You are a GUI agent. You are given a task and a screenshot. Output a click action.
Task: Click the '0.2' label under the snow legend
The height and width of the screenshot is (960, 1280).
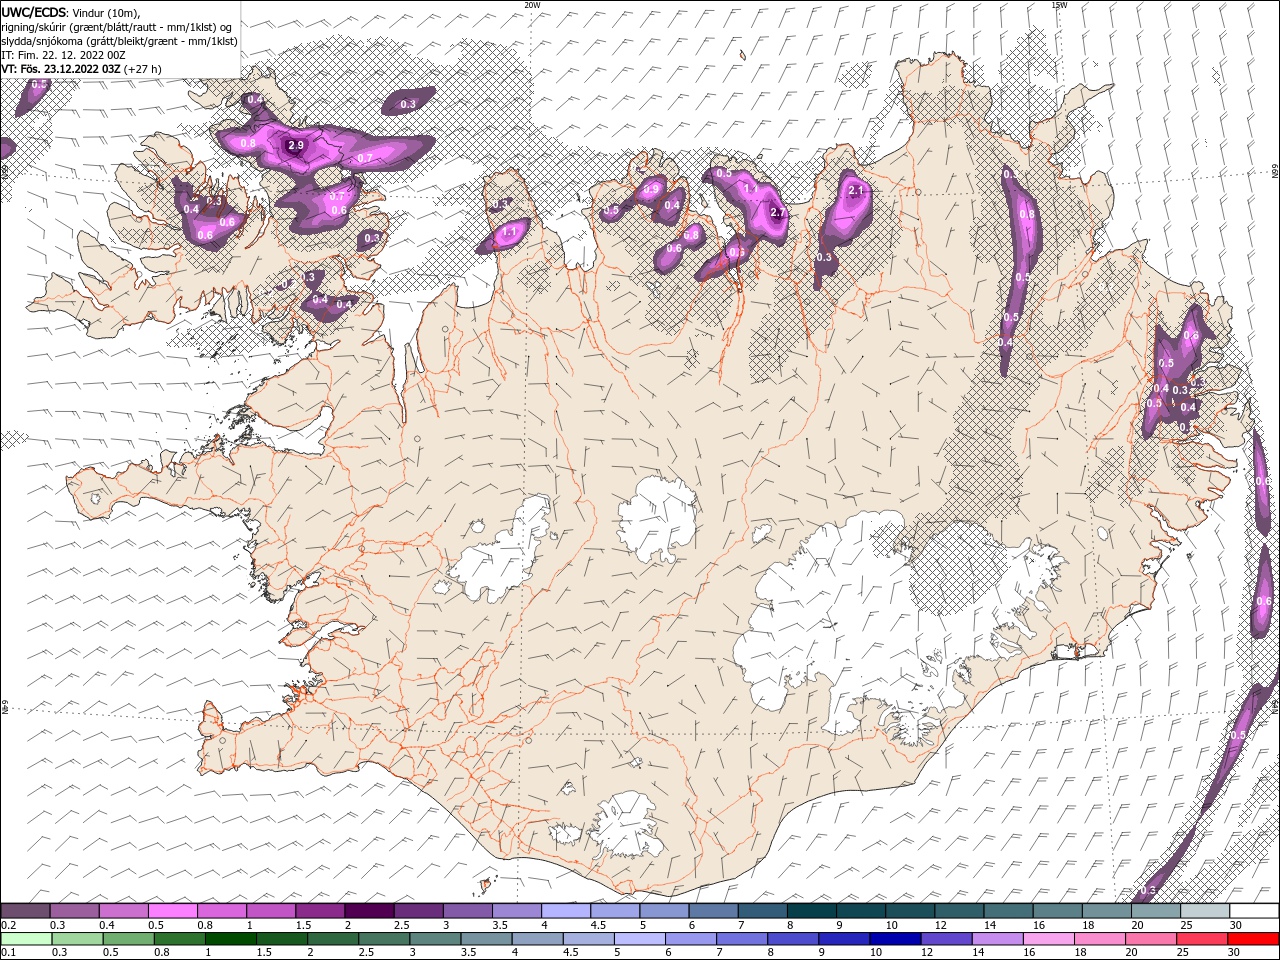8,925
